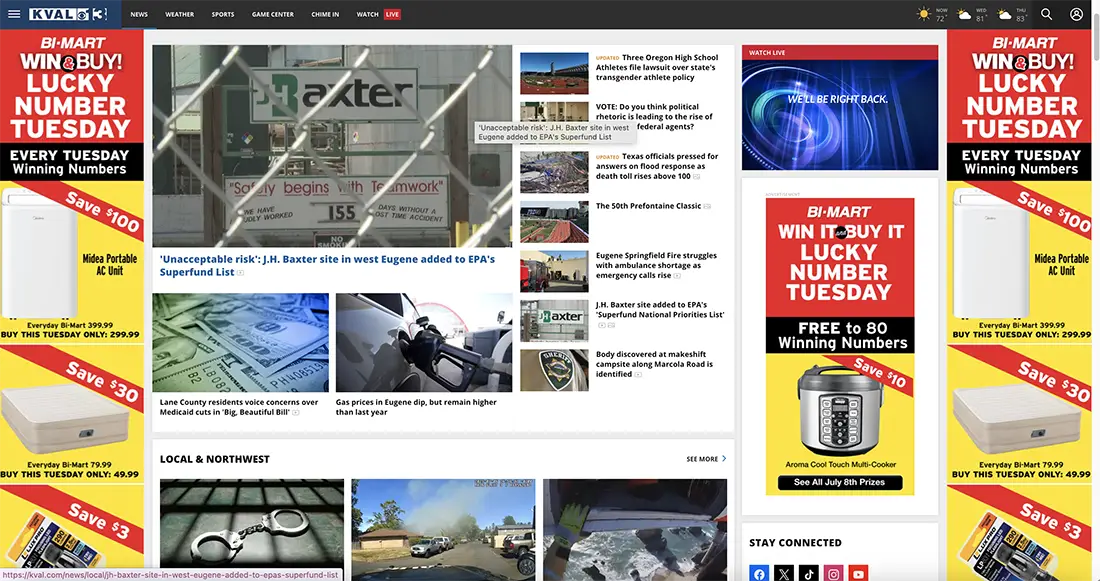Open Body discovered along Marcola Road story

tap(654, 364)
